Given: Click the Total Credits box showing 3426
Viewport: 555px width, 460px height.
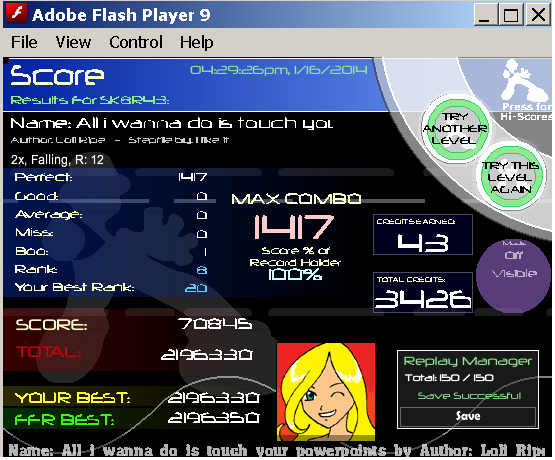Looking at the screenshot, I should click(x=423, y=293).
